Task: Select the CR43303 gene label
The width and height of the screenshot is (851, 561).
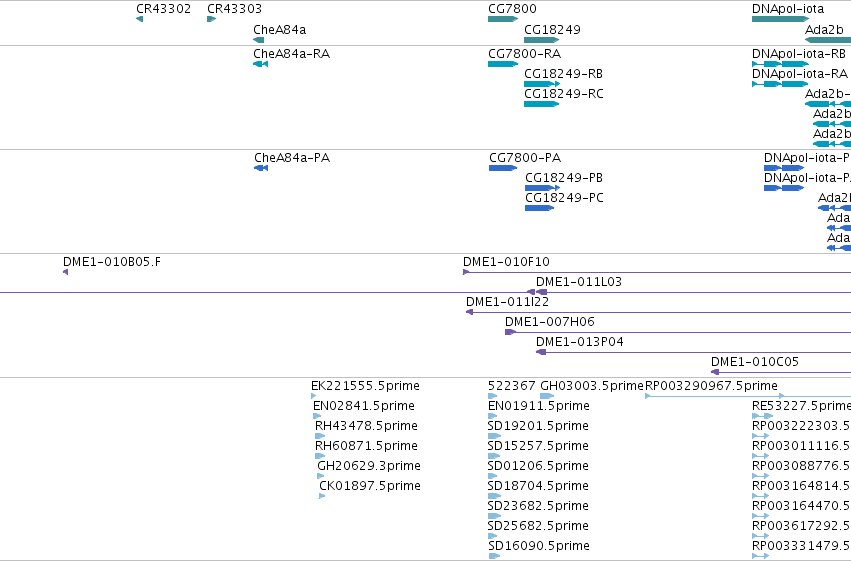Action: coord(234,9)
